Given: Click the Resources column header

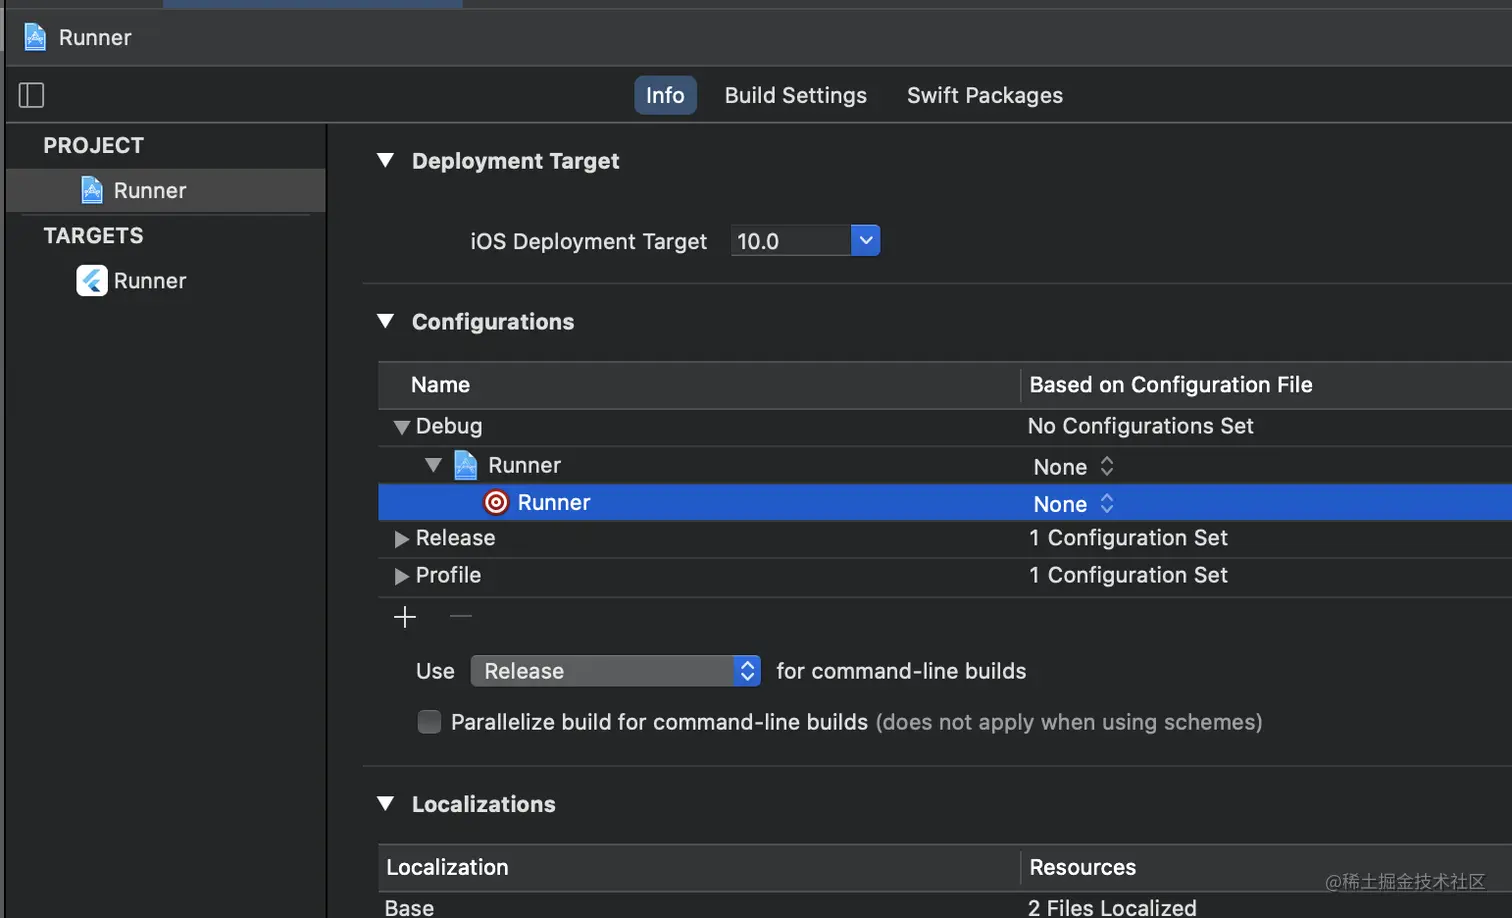Looking at the screenshot, I should [1266, 867].
